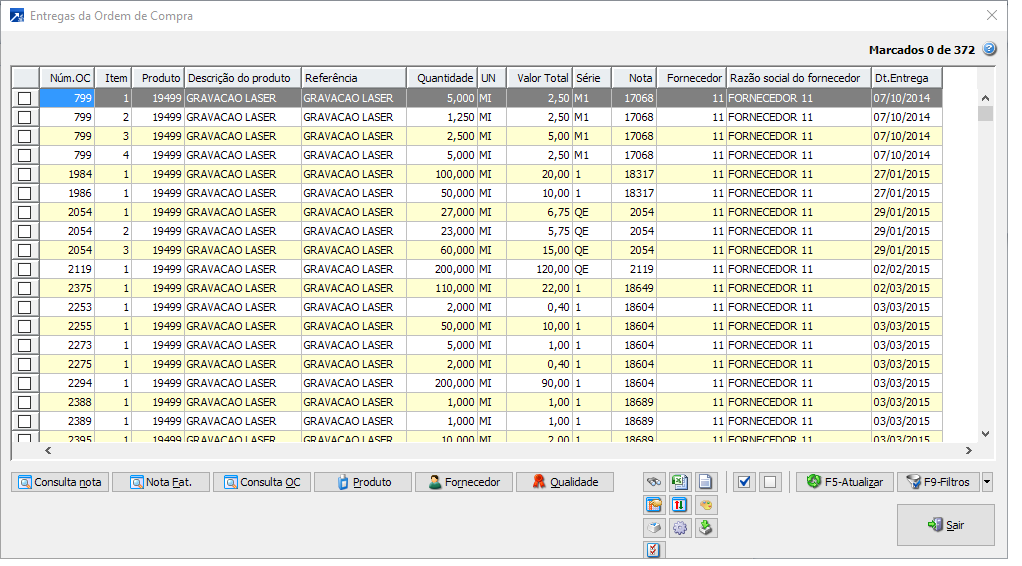
Task: Click the unmark-all empty box button
Action: click(x=770, y=482)
